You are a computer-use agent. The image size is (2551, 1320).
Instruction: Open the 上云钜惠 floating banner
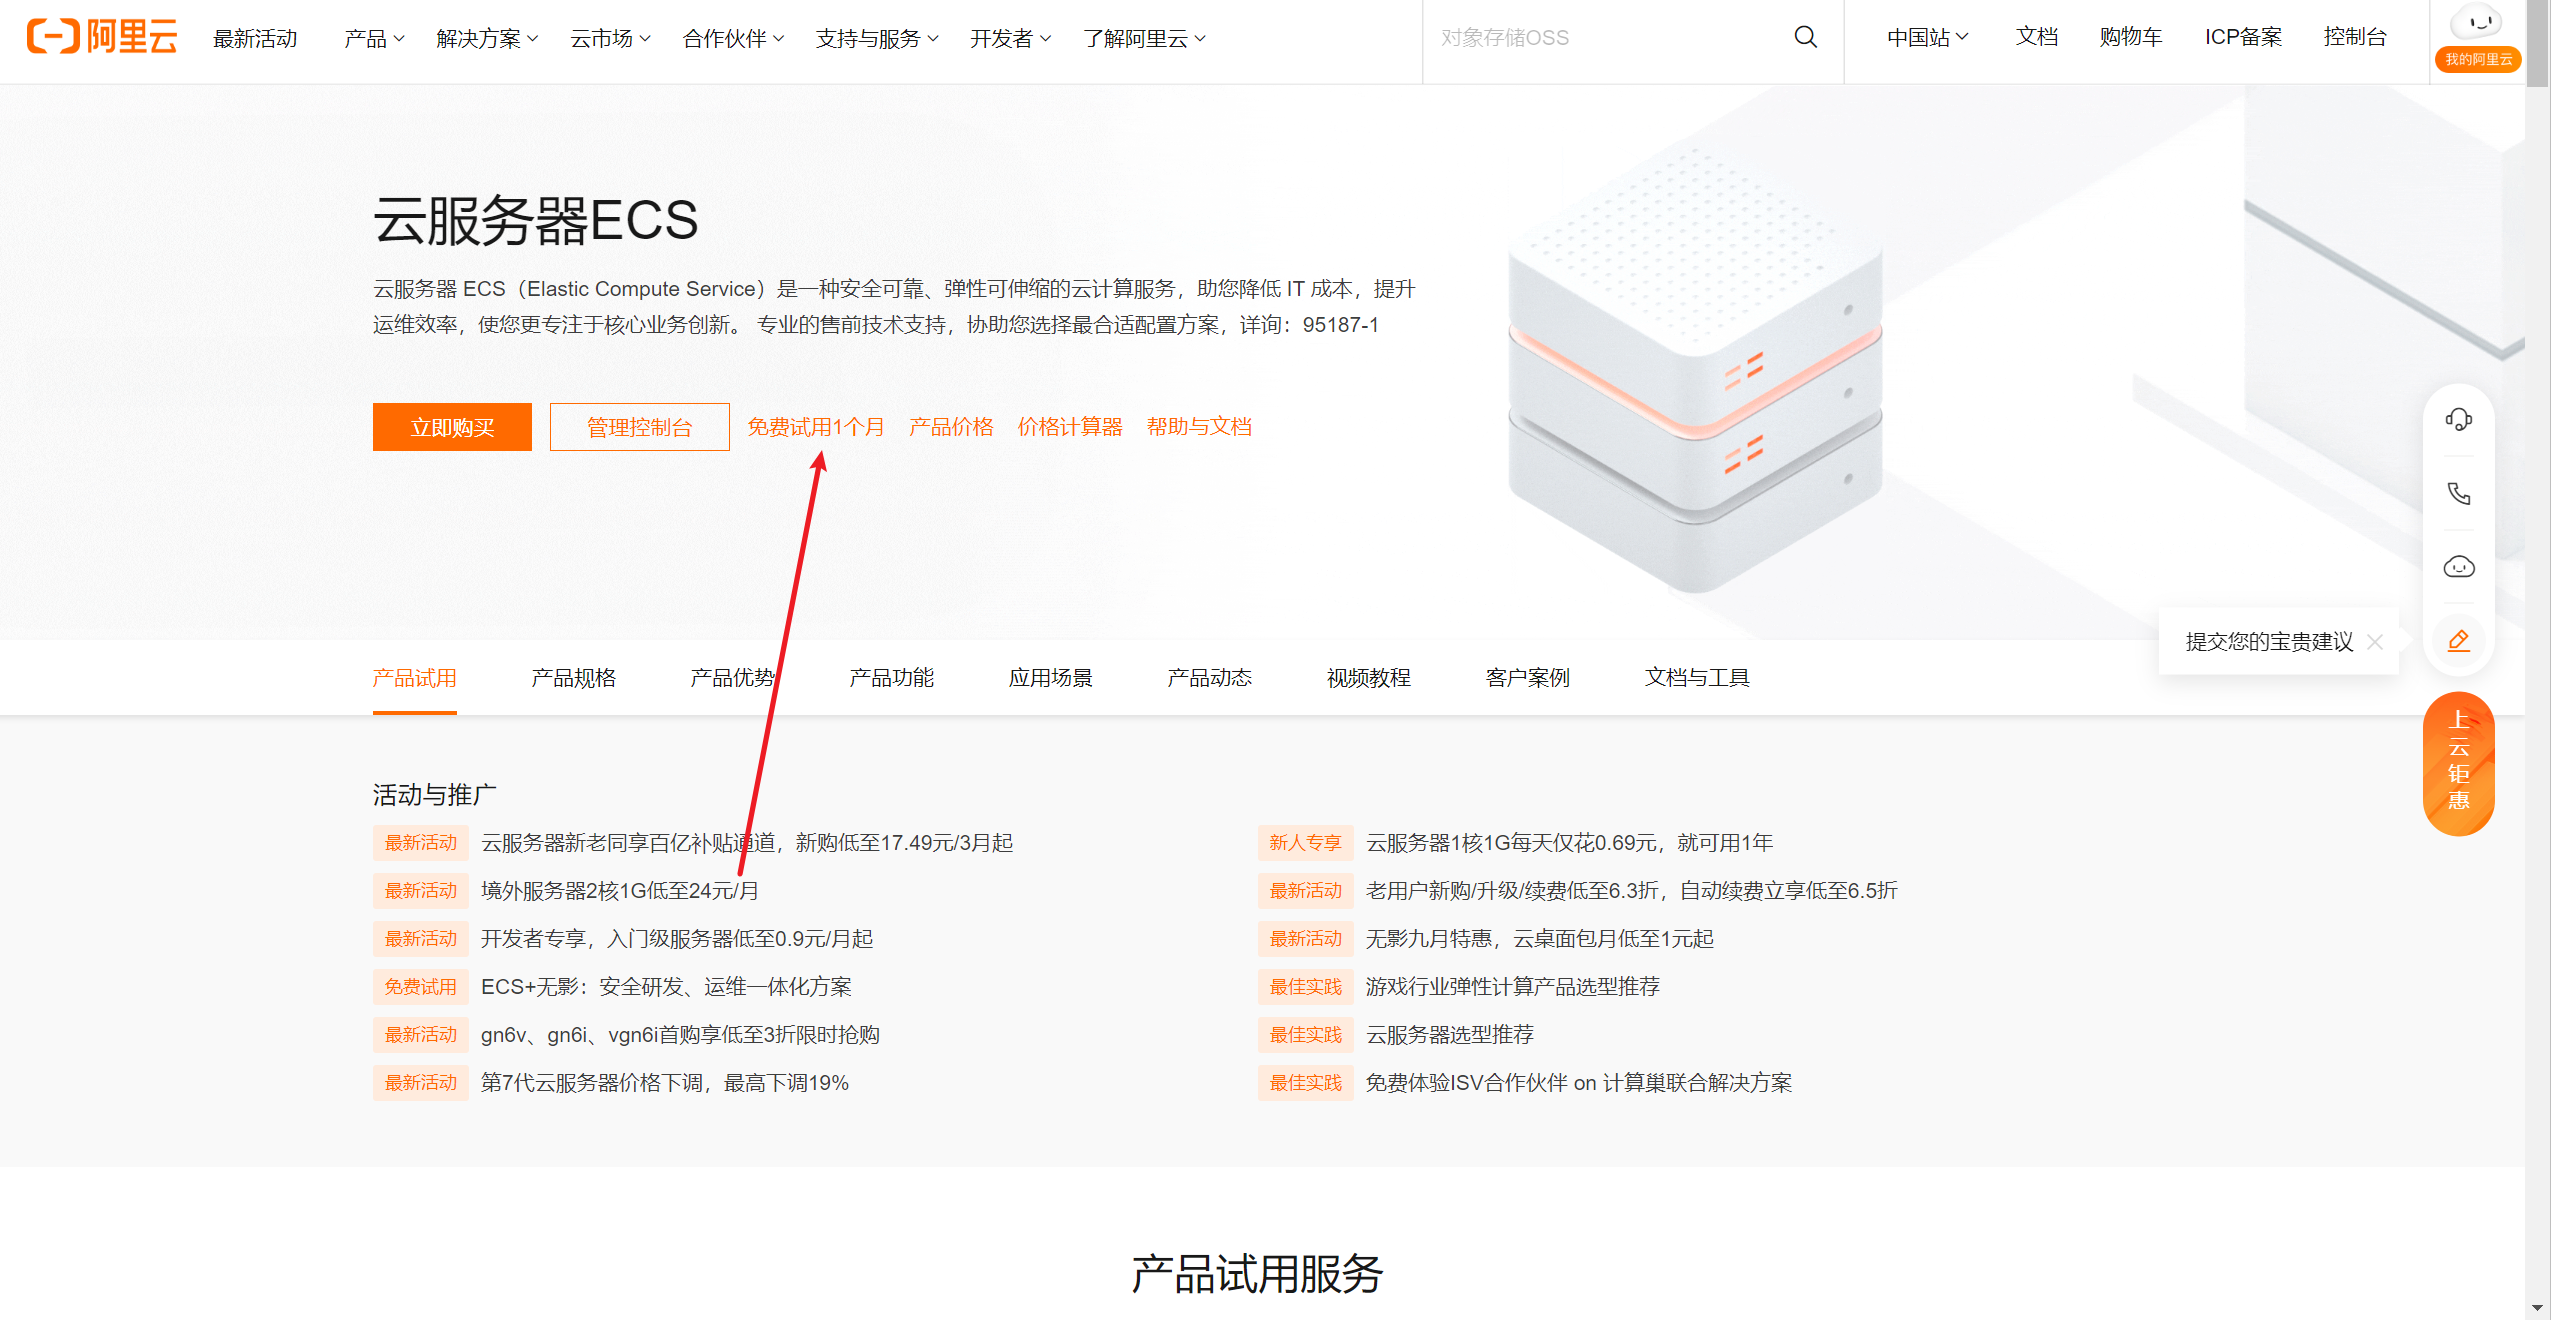[x=2458, y=762]
